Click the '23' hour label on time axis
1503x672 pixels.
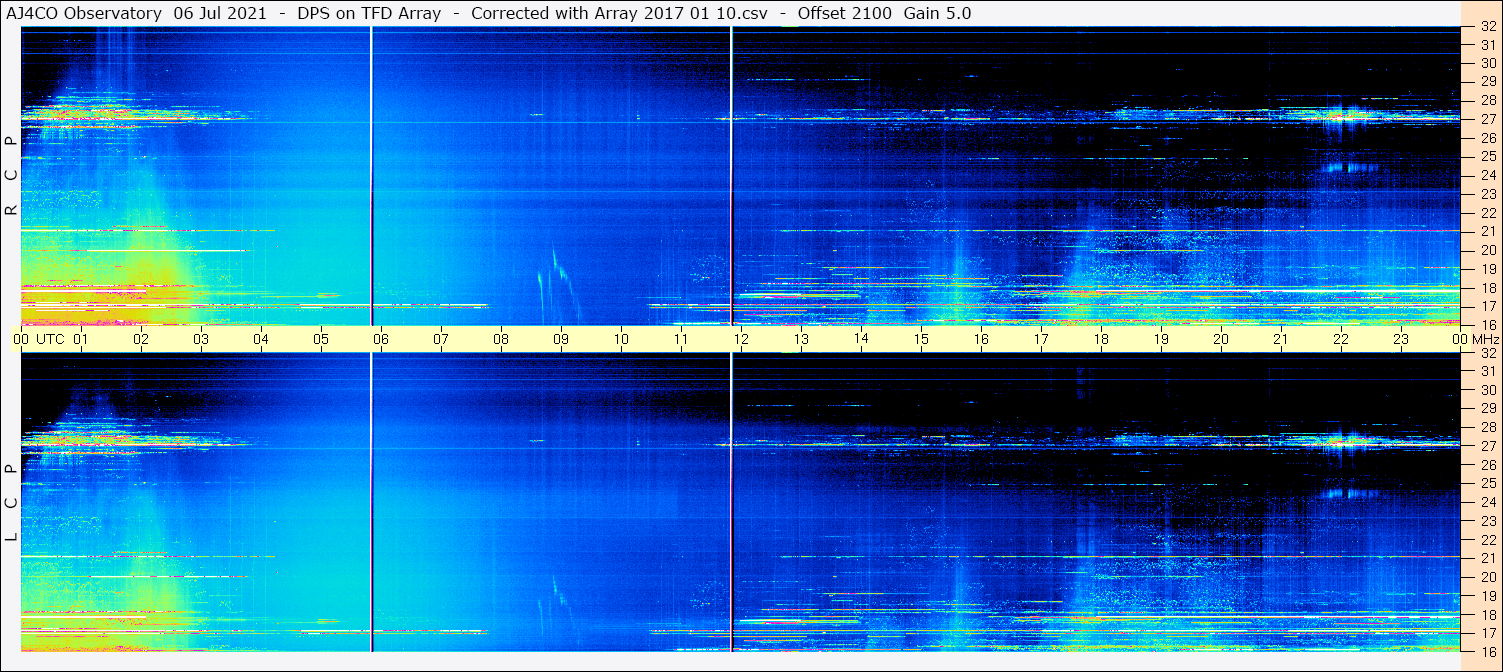1401,339
